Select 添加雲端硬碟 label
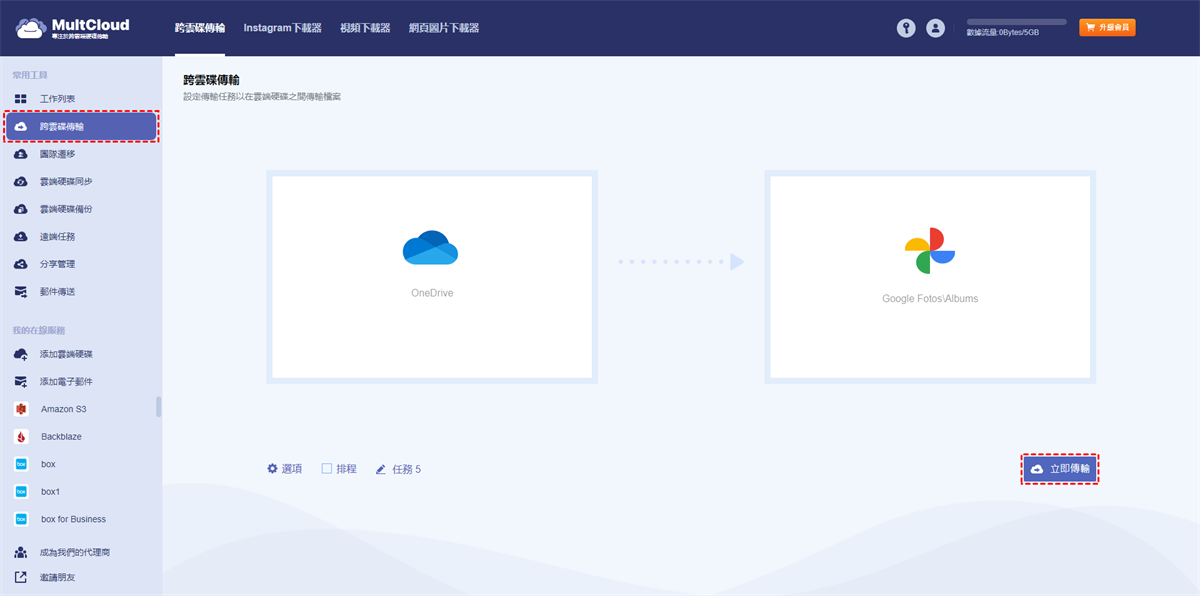Screen dimensions: 1200x596 pyautogui.click(x=66, y=354)
